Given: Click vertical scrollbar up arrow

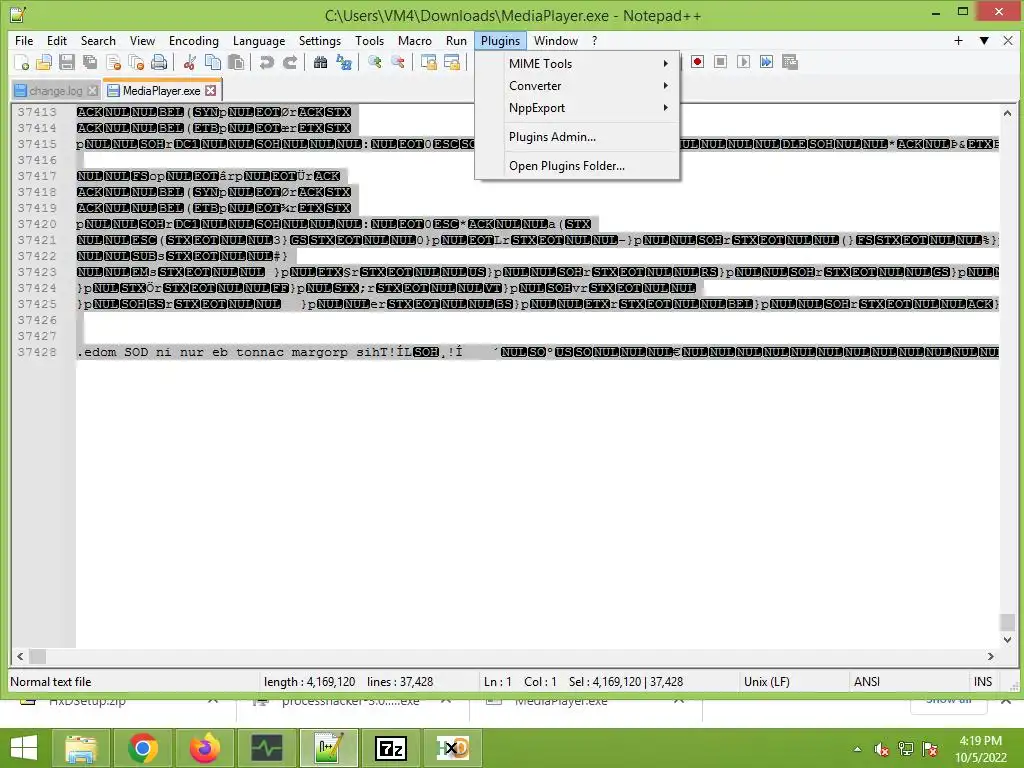Looking at the screenshot, I should [1007, 113].
